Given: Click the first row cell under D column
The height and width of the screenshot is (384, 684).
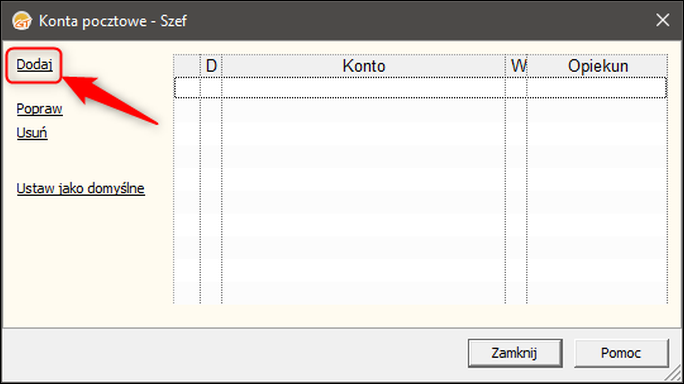Looking at the screenshot, I should pyautogui.click(x=211, y=88).
